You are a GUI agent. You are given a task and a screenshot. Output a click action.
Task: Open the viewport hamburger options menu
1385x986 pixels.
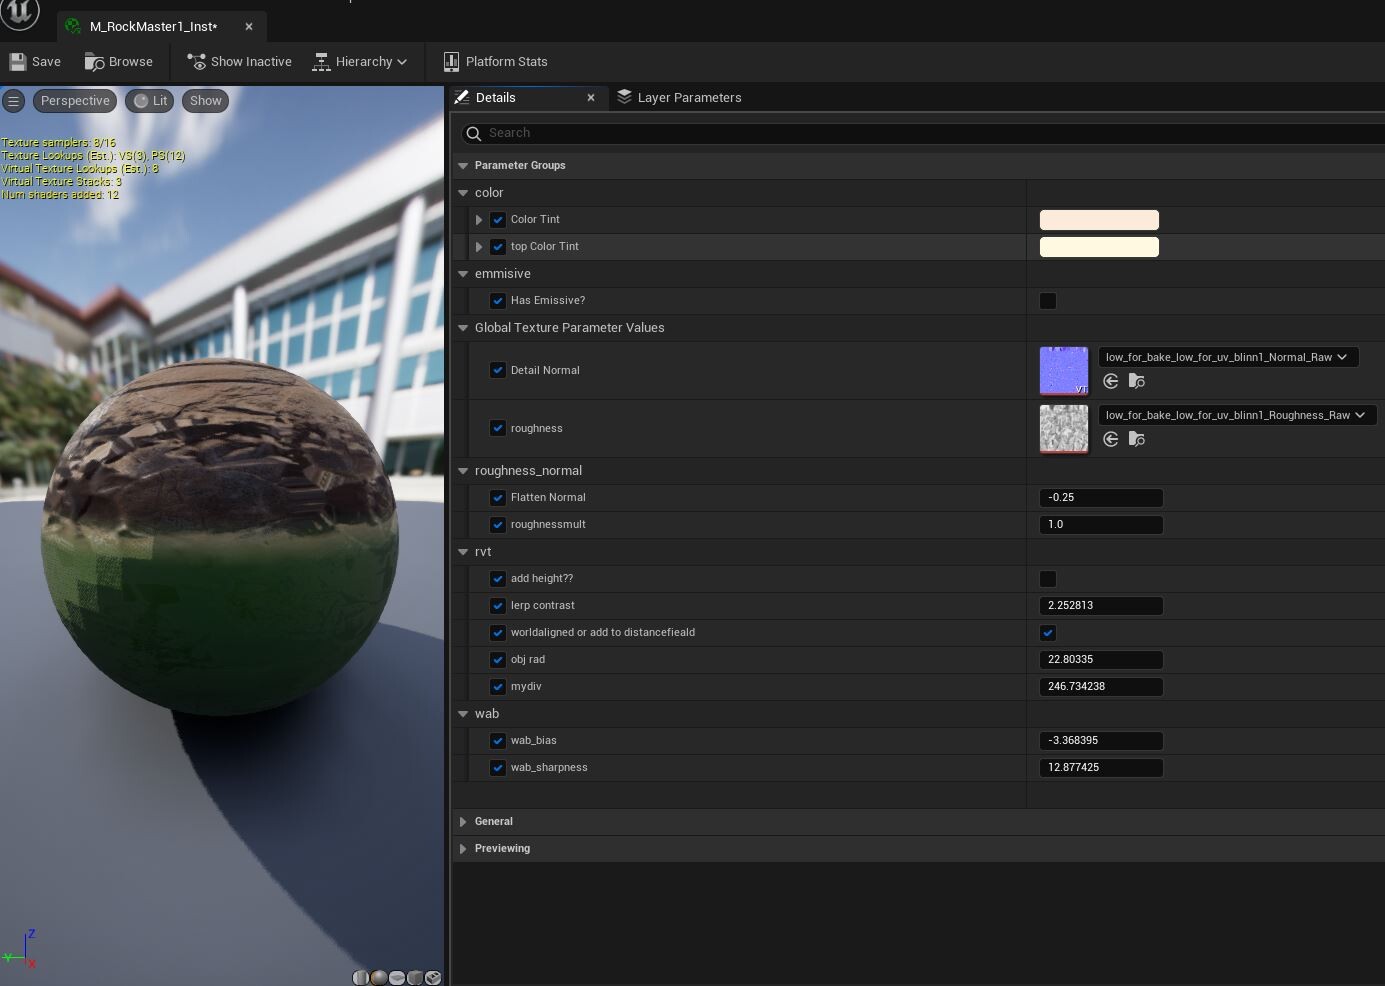point(14,101)
